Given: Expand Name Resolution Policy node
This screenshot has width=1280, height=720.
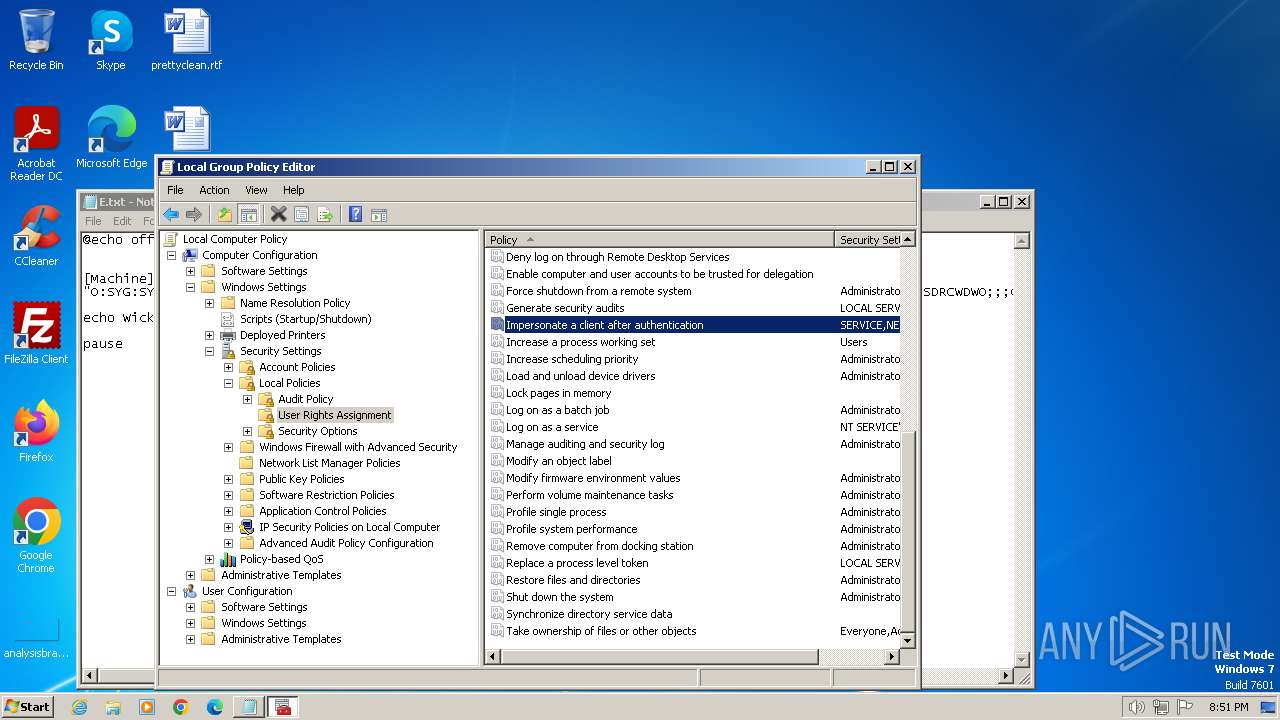Looking at the screenshot, I should point(209,303).
